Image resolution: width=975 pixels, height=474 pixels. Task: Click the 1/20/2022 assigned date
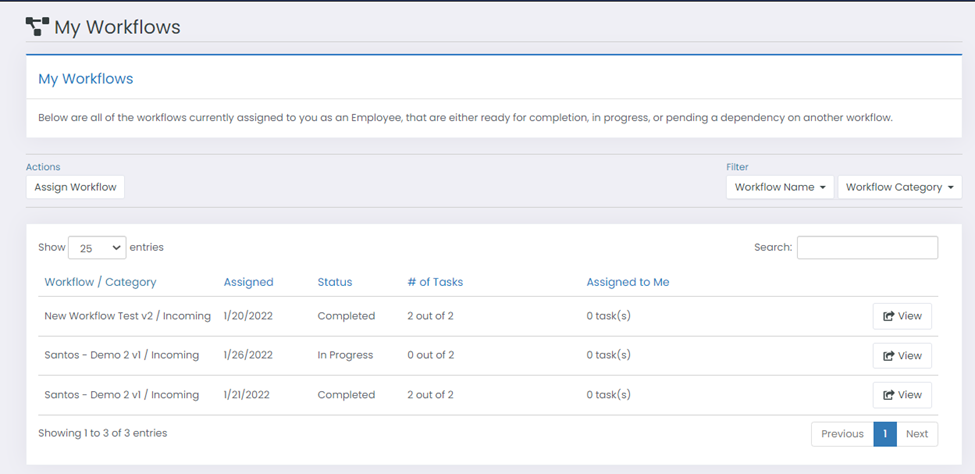click(x=248, y=316)
